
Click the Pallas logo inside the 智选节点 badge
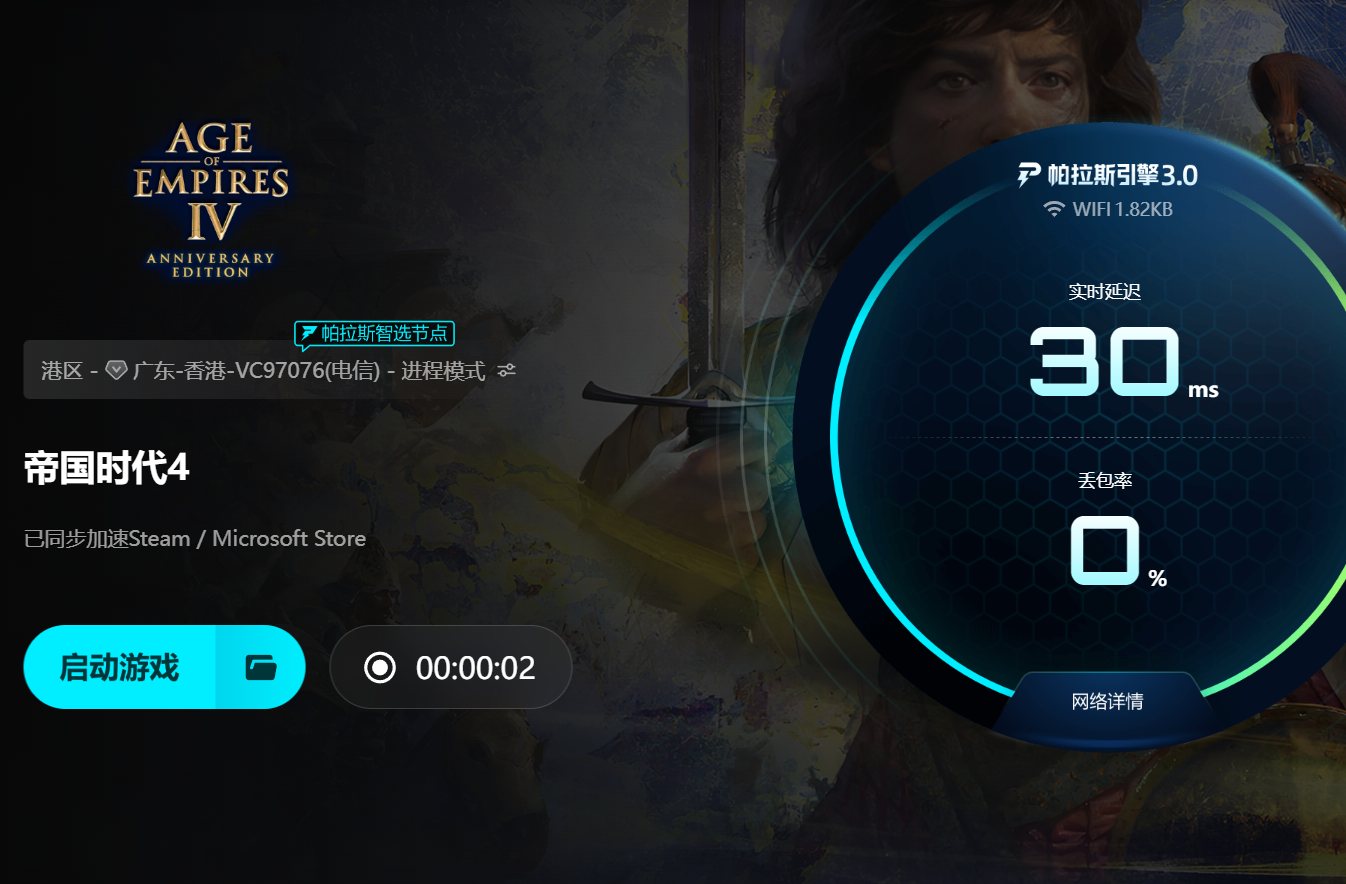(x=308, y=333)
